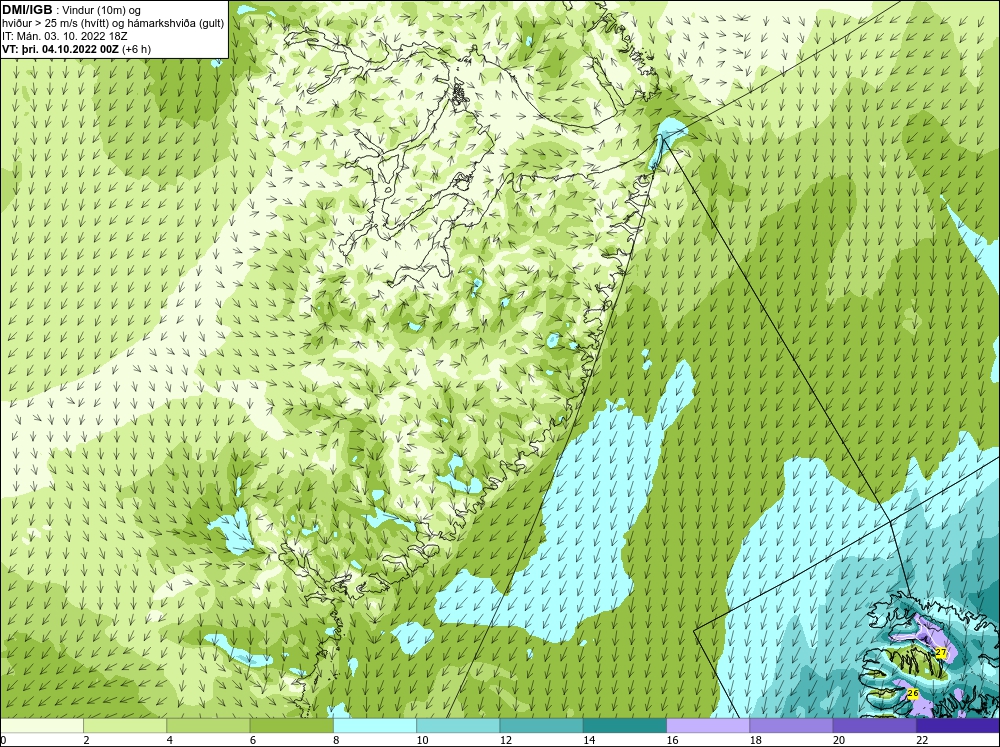The image size is (1000, 747).
Task: Click the yellow gust label 27
Action: pyautogui.click(x=941, y=653)
